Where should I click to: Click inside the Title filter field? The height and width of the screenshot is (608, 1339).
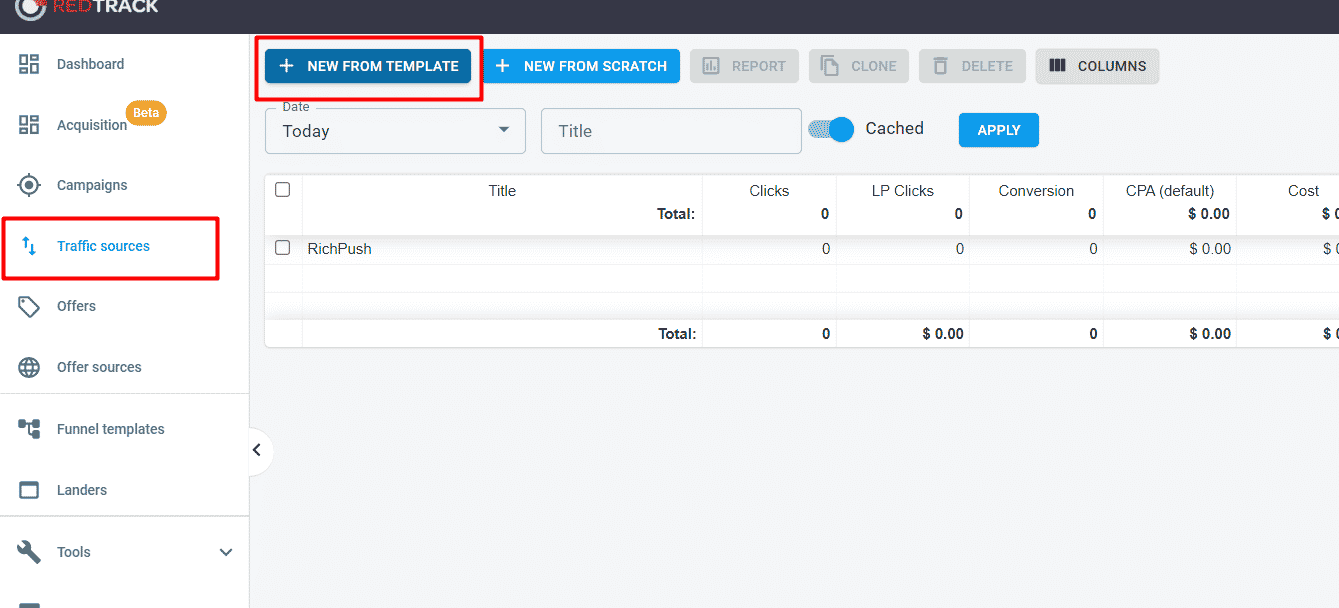[670, 131]
